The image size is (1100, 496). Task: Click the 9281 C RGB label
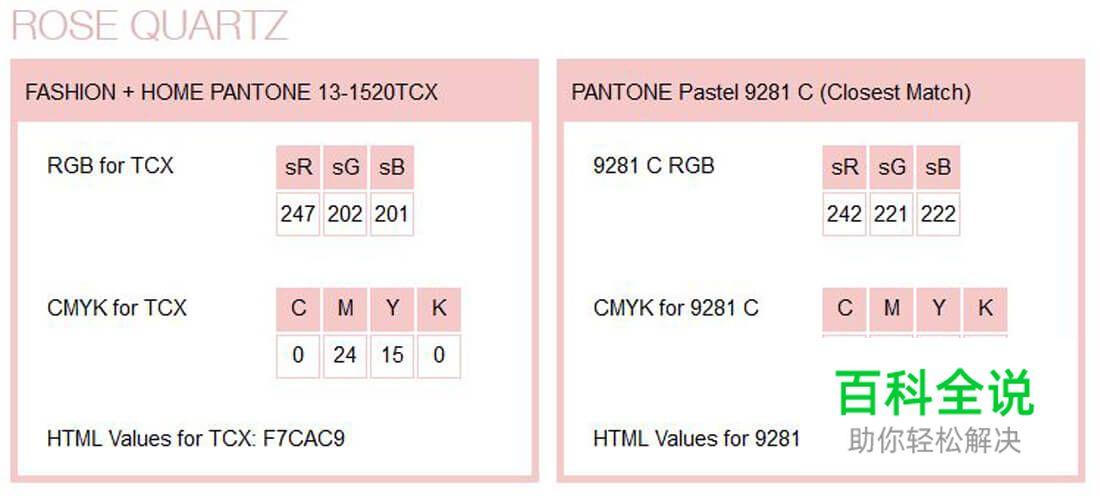tap(654, 166)
